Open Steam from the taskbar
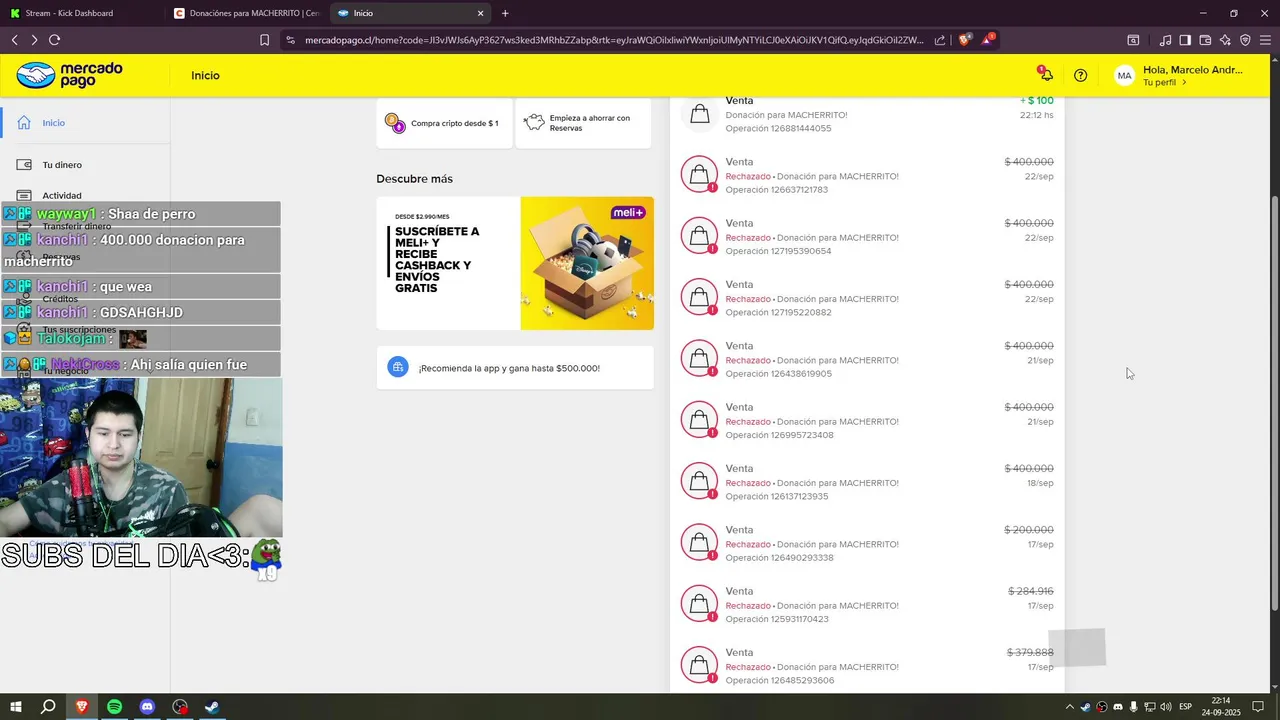The image size is (1280, 720). (x=212, y=707)
